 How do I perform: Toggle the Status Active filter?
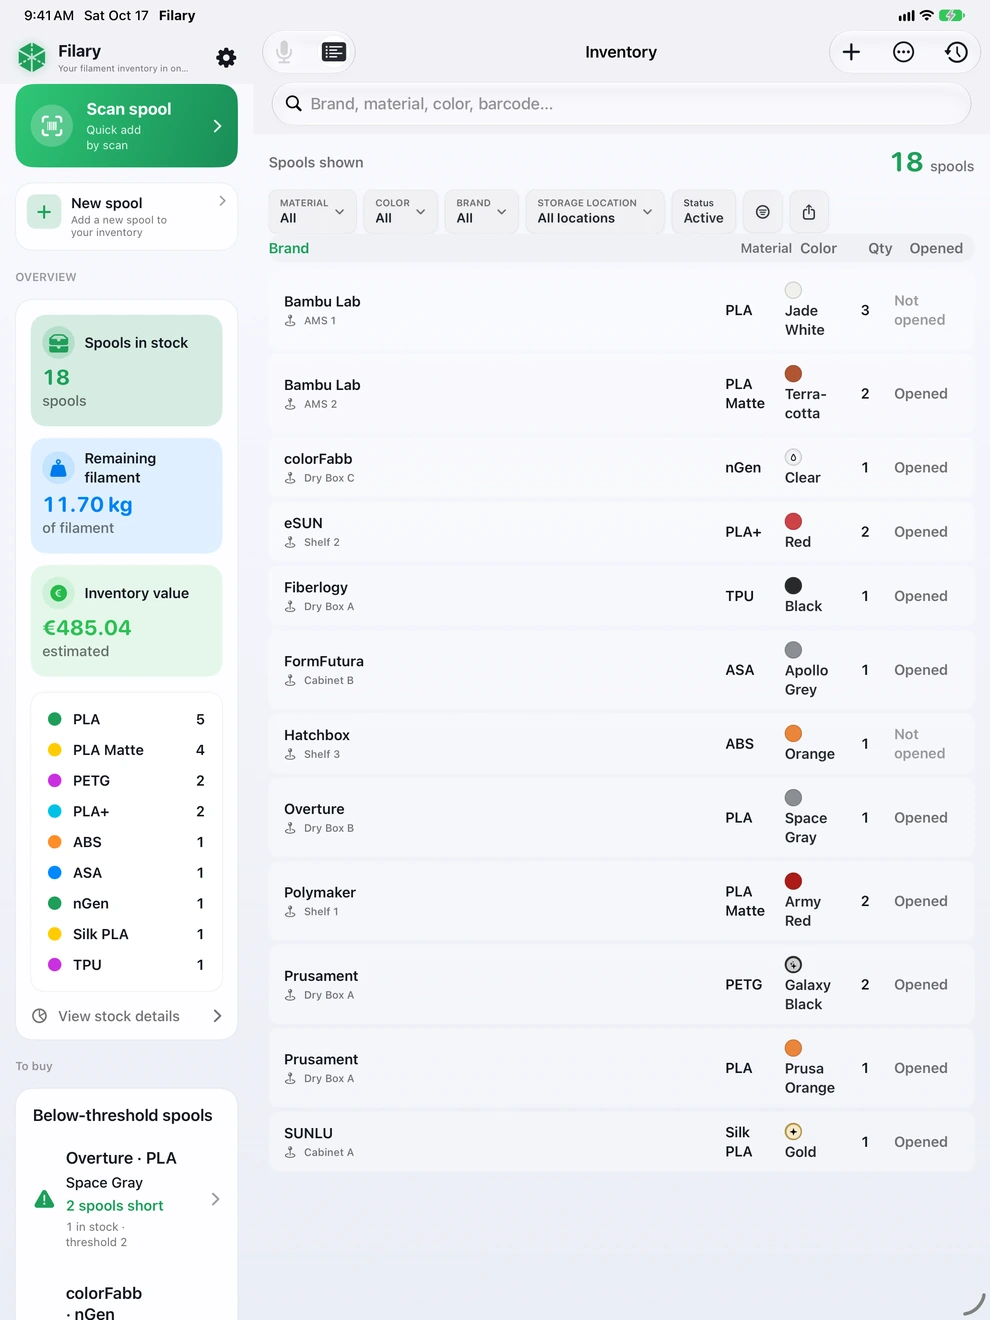click(x=704, y=212)
